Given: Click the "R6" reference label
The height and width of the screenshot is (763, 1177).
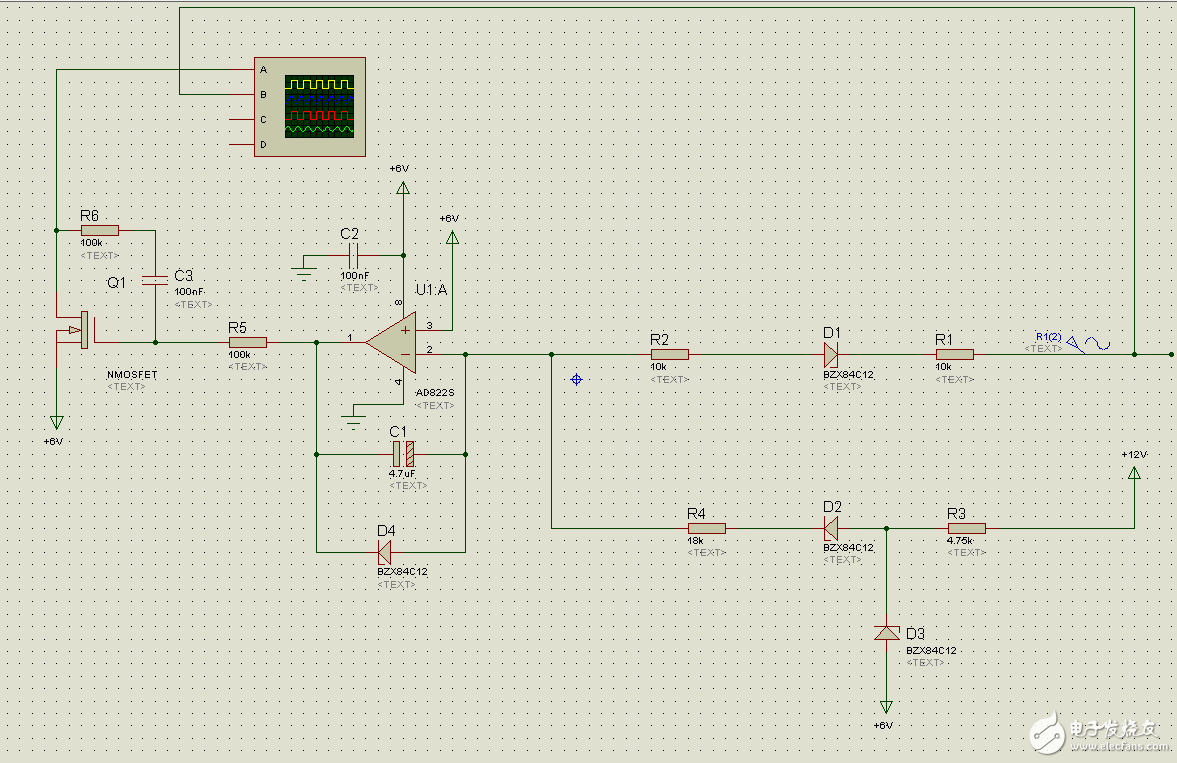Looking at the screenshot, I should click(x=89, y=216).
